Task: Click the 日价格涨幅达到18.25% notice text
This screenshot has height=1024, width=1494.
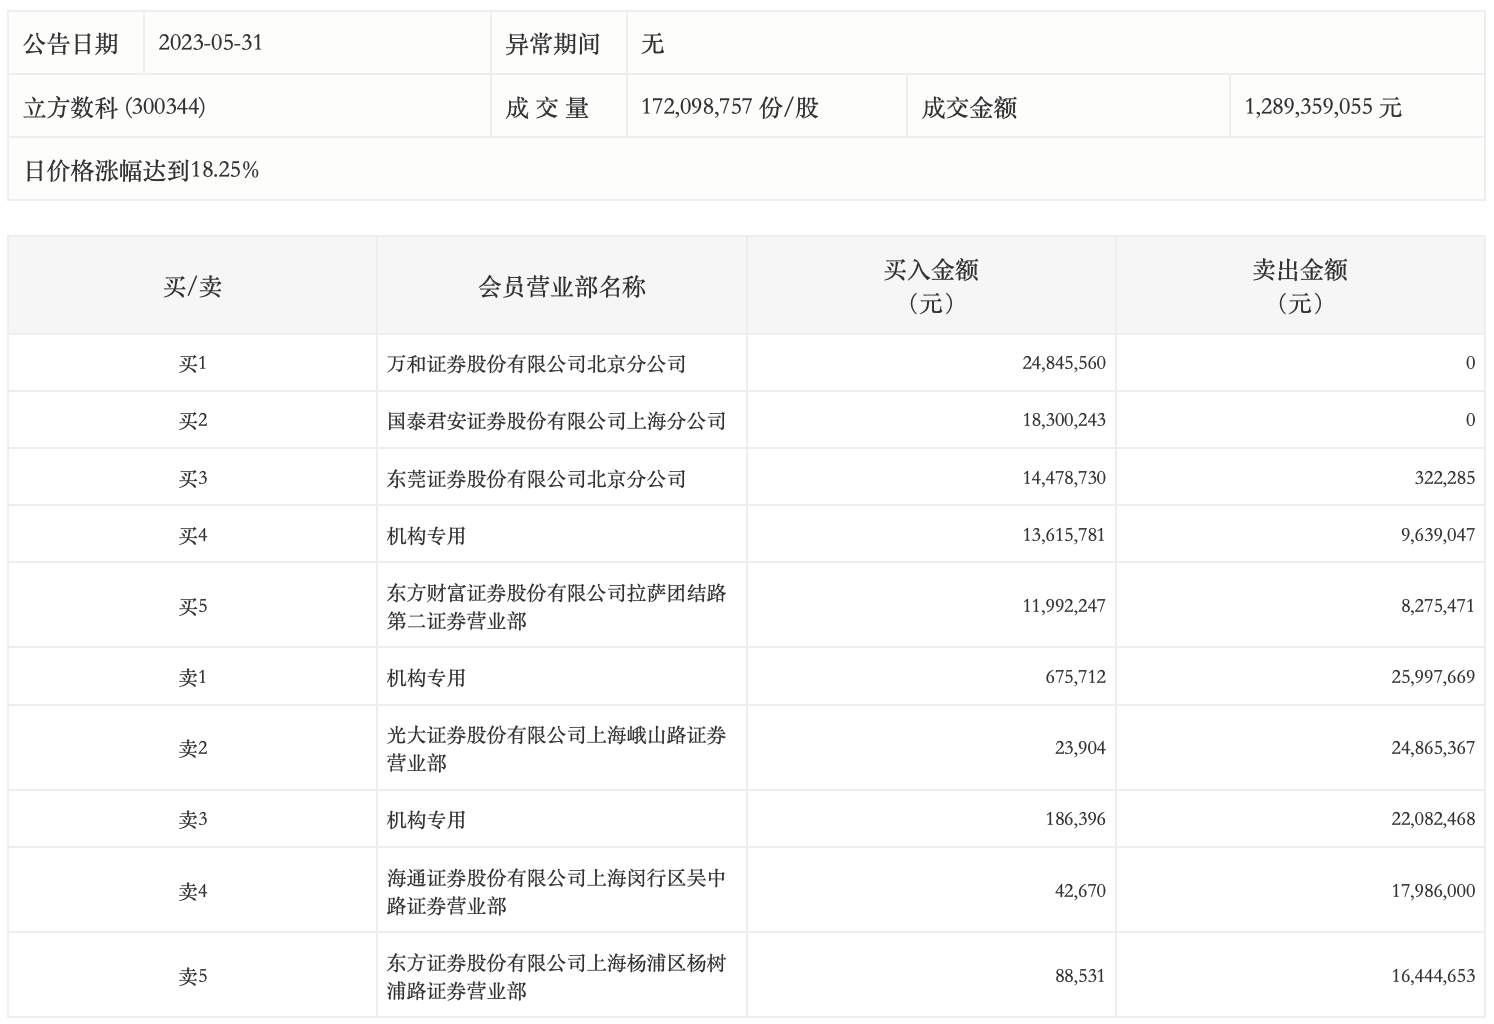Action: click(141, 170)
